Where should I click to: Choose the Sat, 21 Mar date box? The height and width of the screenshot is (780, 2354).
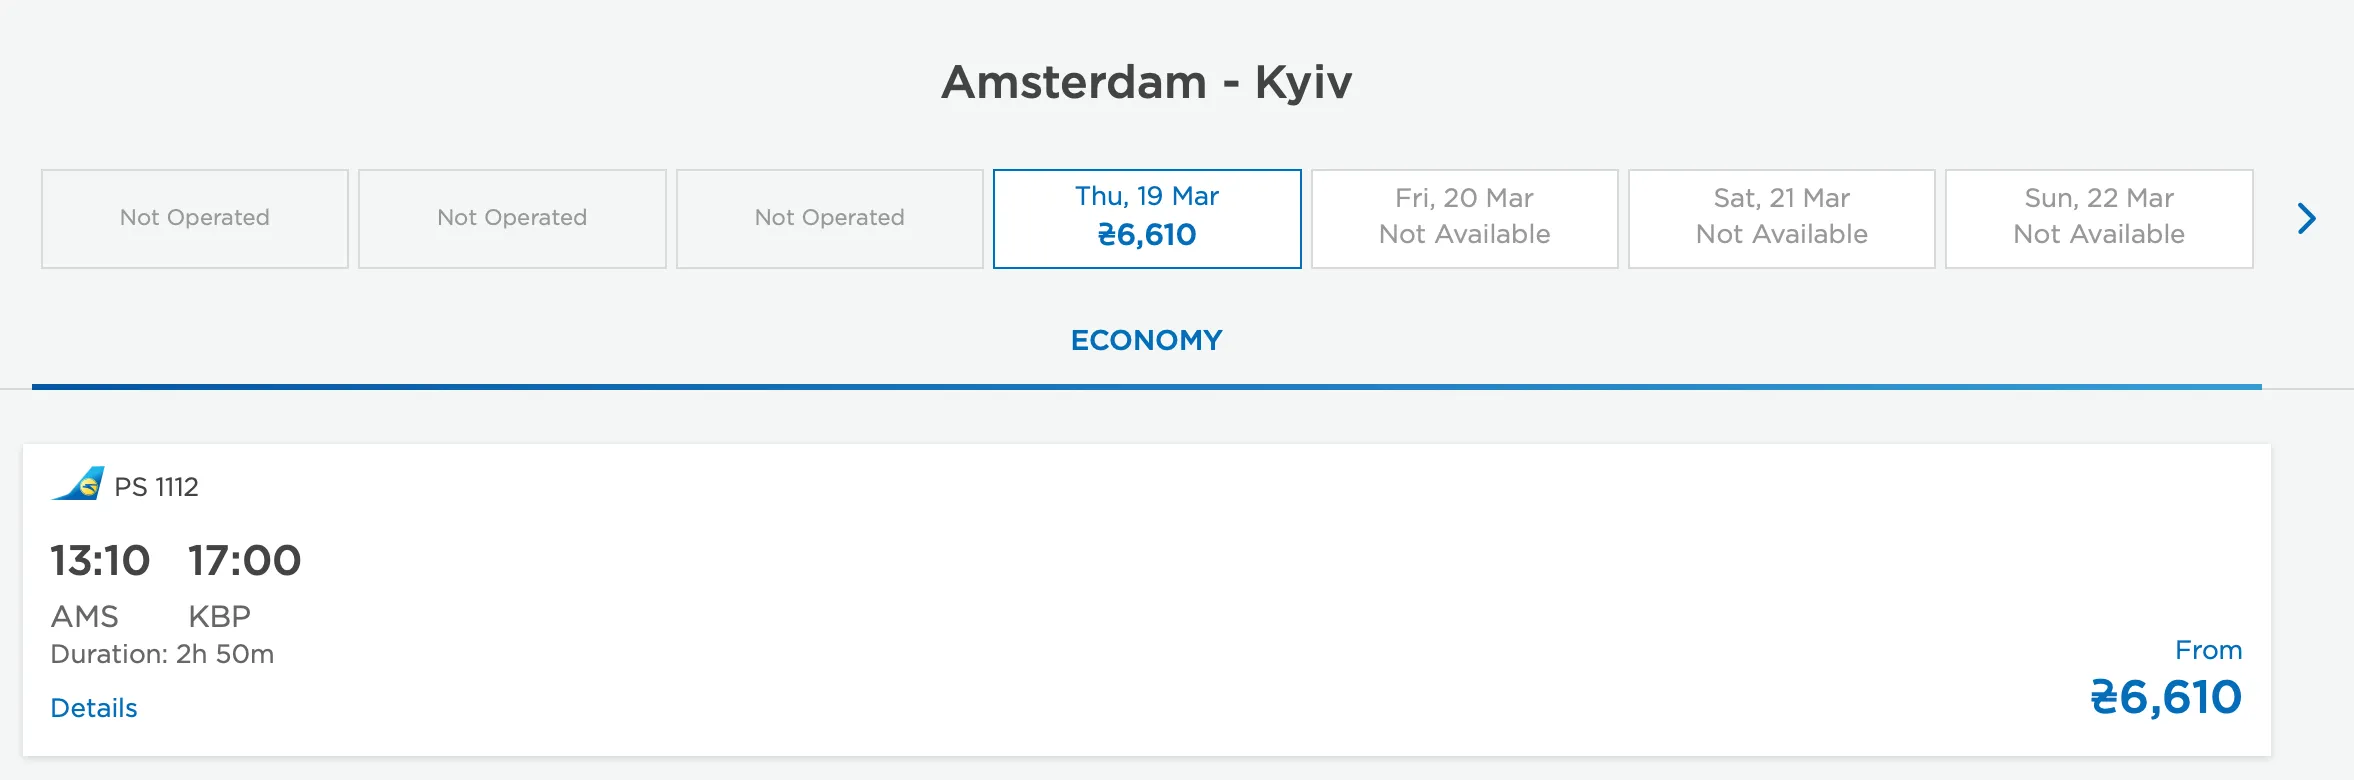(x=1781, y=218)
